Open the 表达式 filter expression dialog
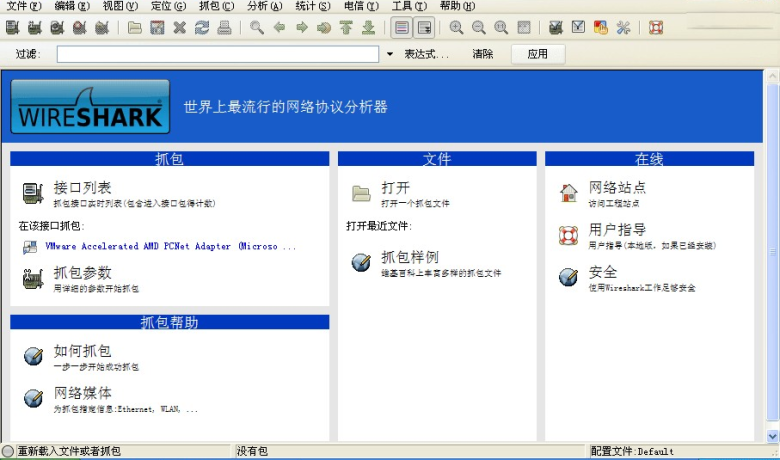 pos(426,54)
